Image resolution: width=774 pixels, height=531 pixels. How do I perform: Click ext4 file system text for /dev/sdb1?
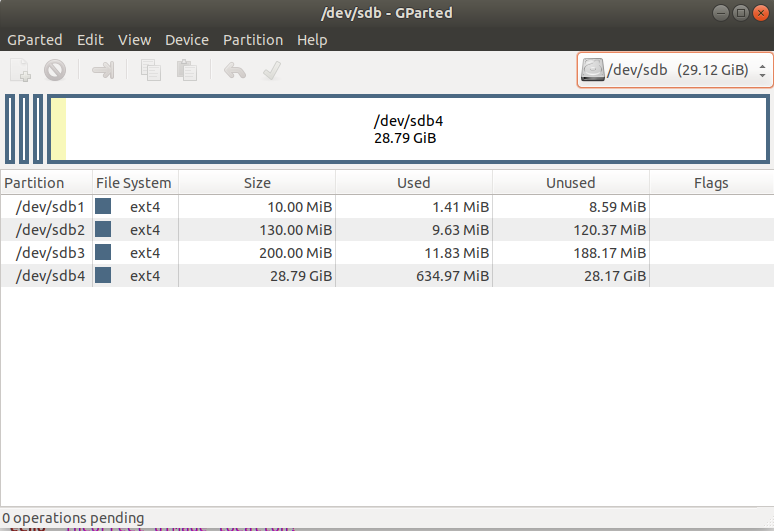[x=145, y=207]
